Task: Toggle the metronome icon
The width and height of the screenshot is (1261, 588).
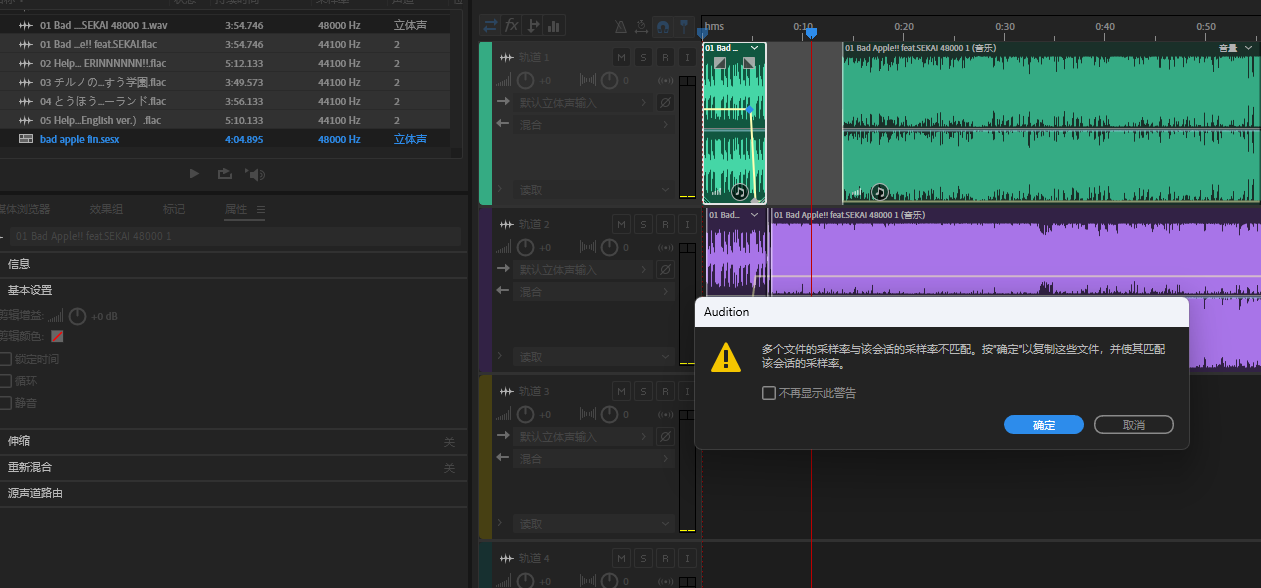Action: [621, 25]
